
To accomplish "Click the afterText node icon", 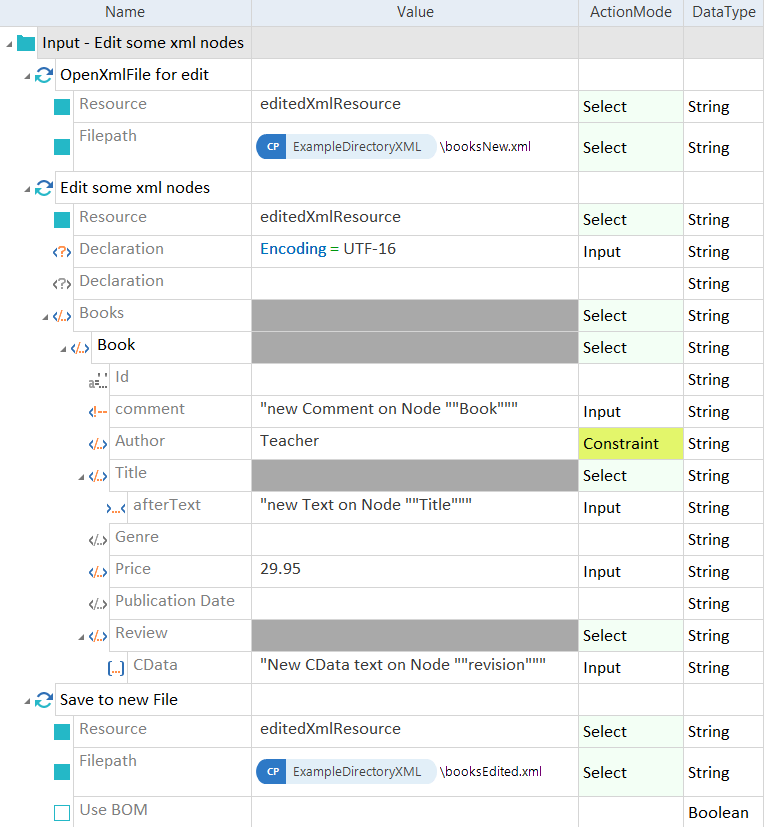I will [x=115, y=507].
